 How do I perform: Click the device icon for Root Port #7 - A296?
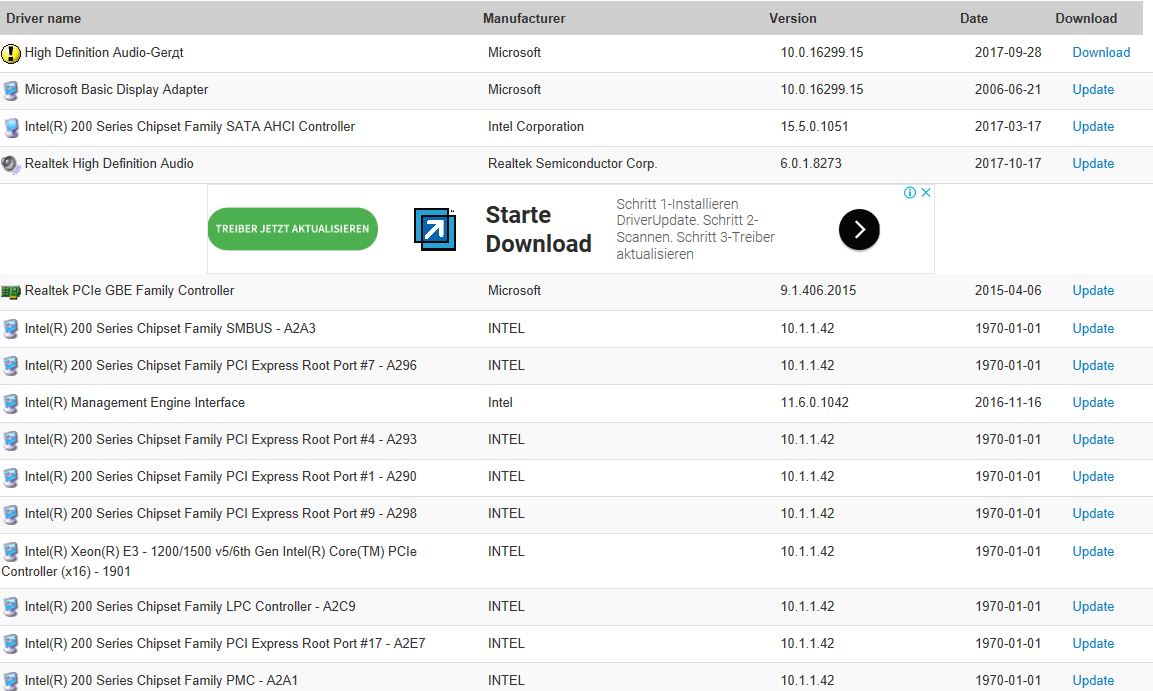[x=11, y=366]
